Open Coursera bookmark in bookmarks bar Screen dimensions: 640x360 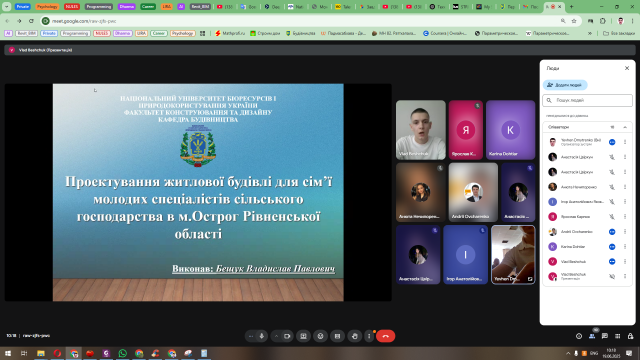pyautogui.click(x=445, y=33)
